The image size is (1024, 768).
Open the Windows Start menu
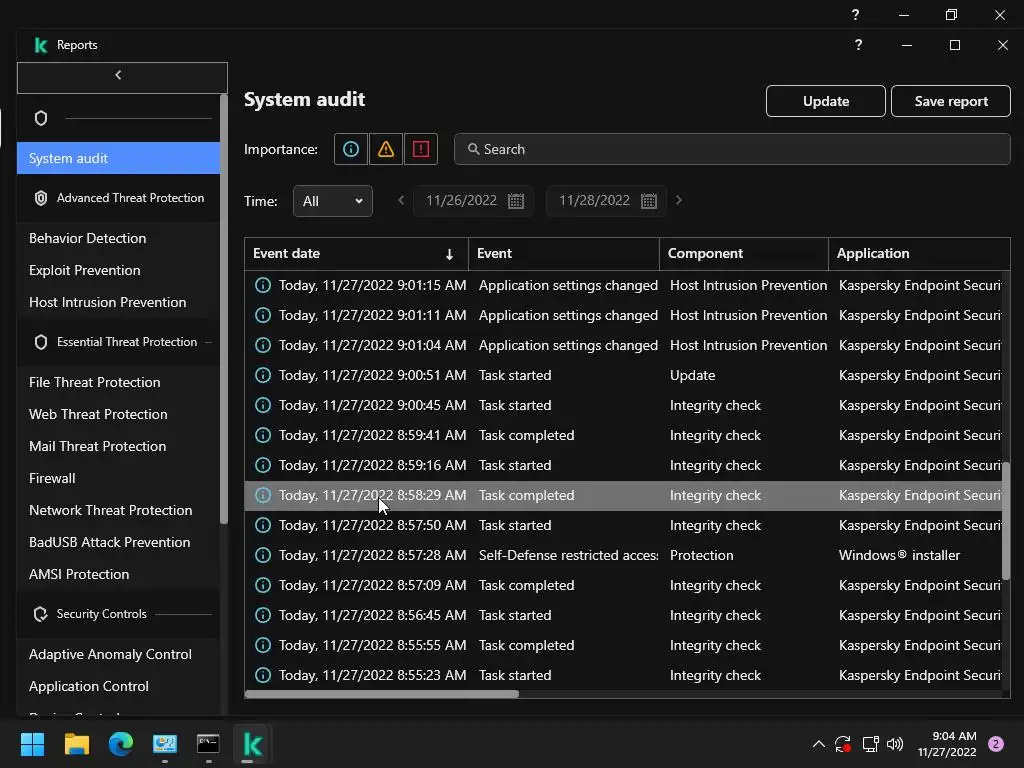click(32, 744)
